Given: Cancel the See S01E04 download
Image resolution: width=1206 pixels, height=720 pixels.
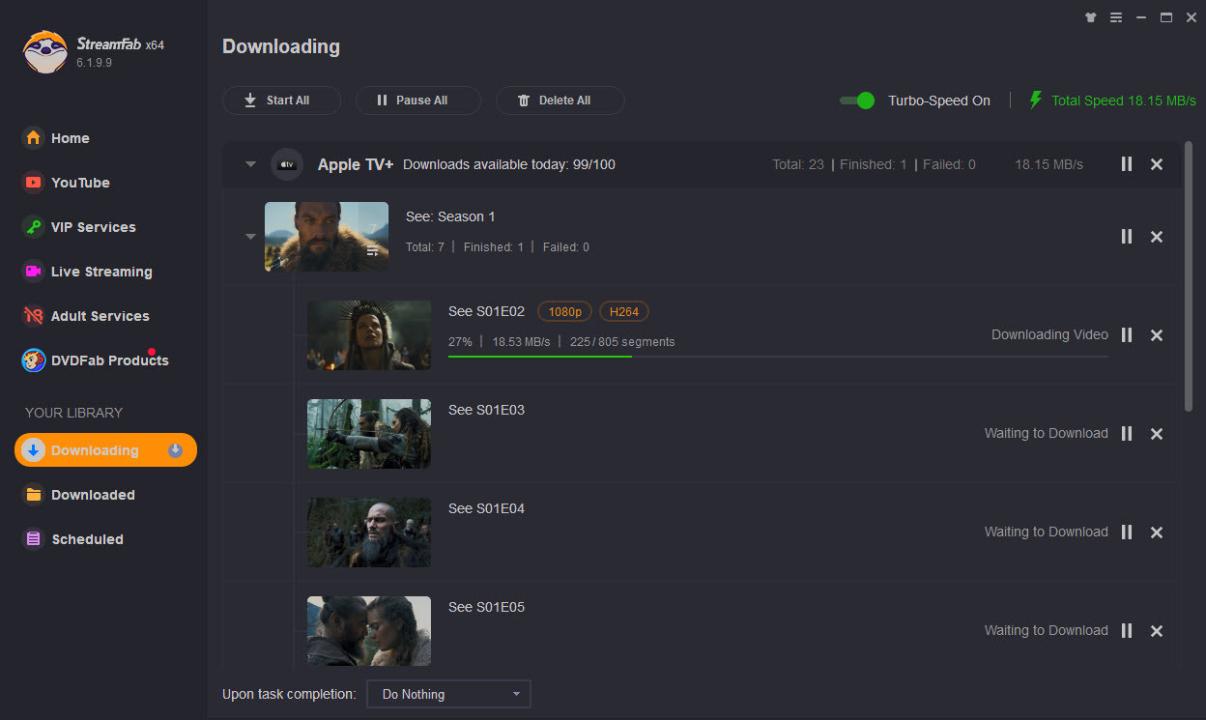Looking at the screenshot, I should coord(1156,533).
